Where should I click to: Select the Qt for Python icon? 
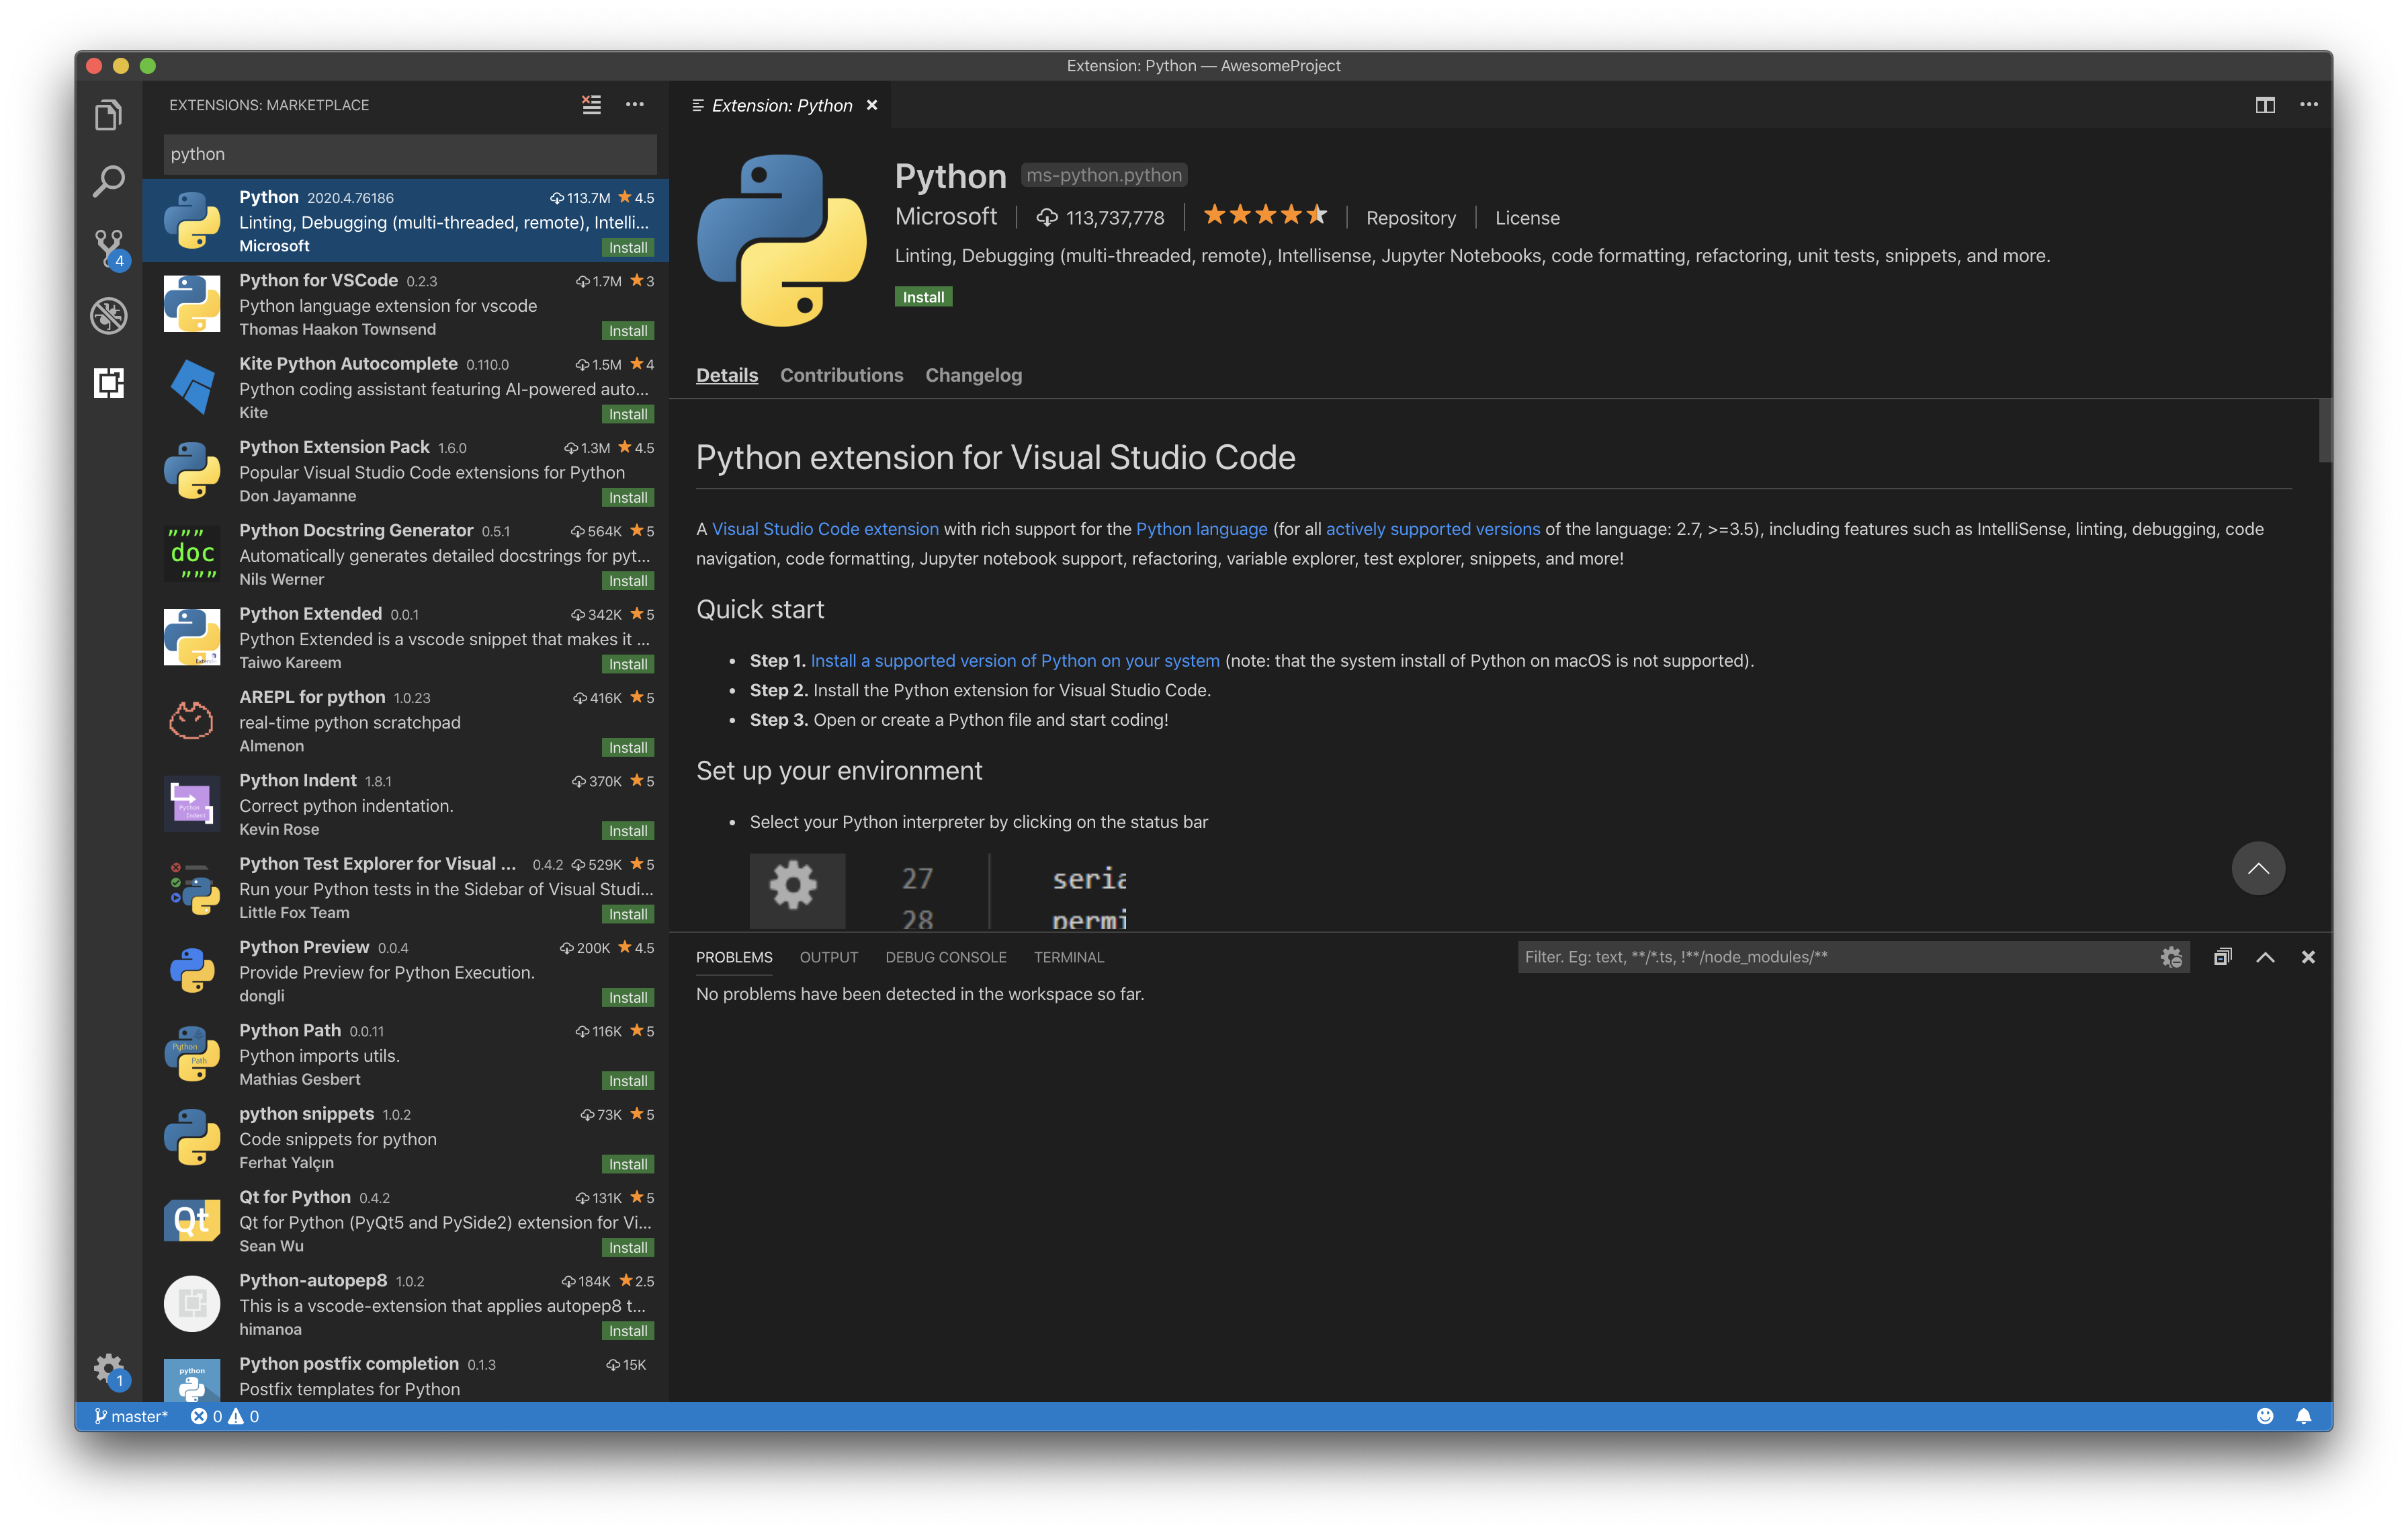pos(192,1221)
